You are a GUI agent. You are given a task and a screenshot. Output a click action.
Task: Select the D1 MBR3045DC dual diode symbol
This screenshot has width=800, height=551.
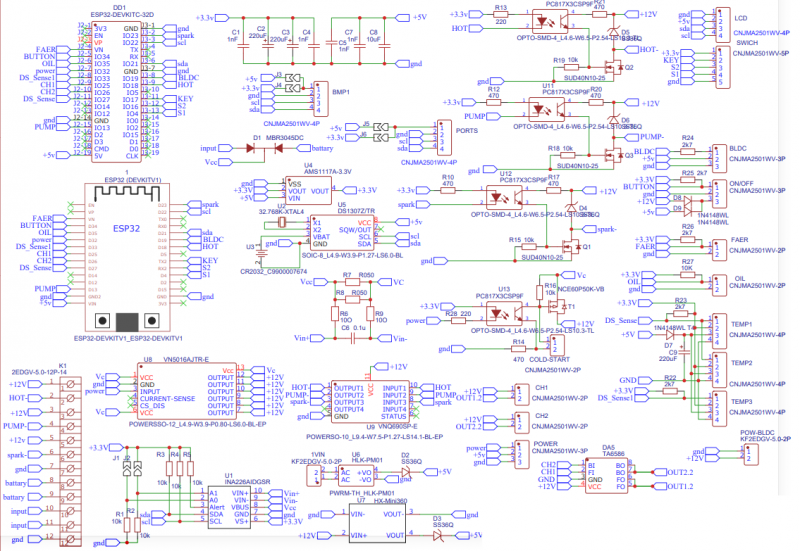click(x=267, y=147)
